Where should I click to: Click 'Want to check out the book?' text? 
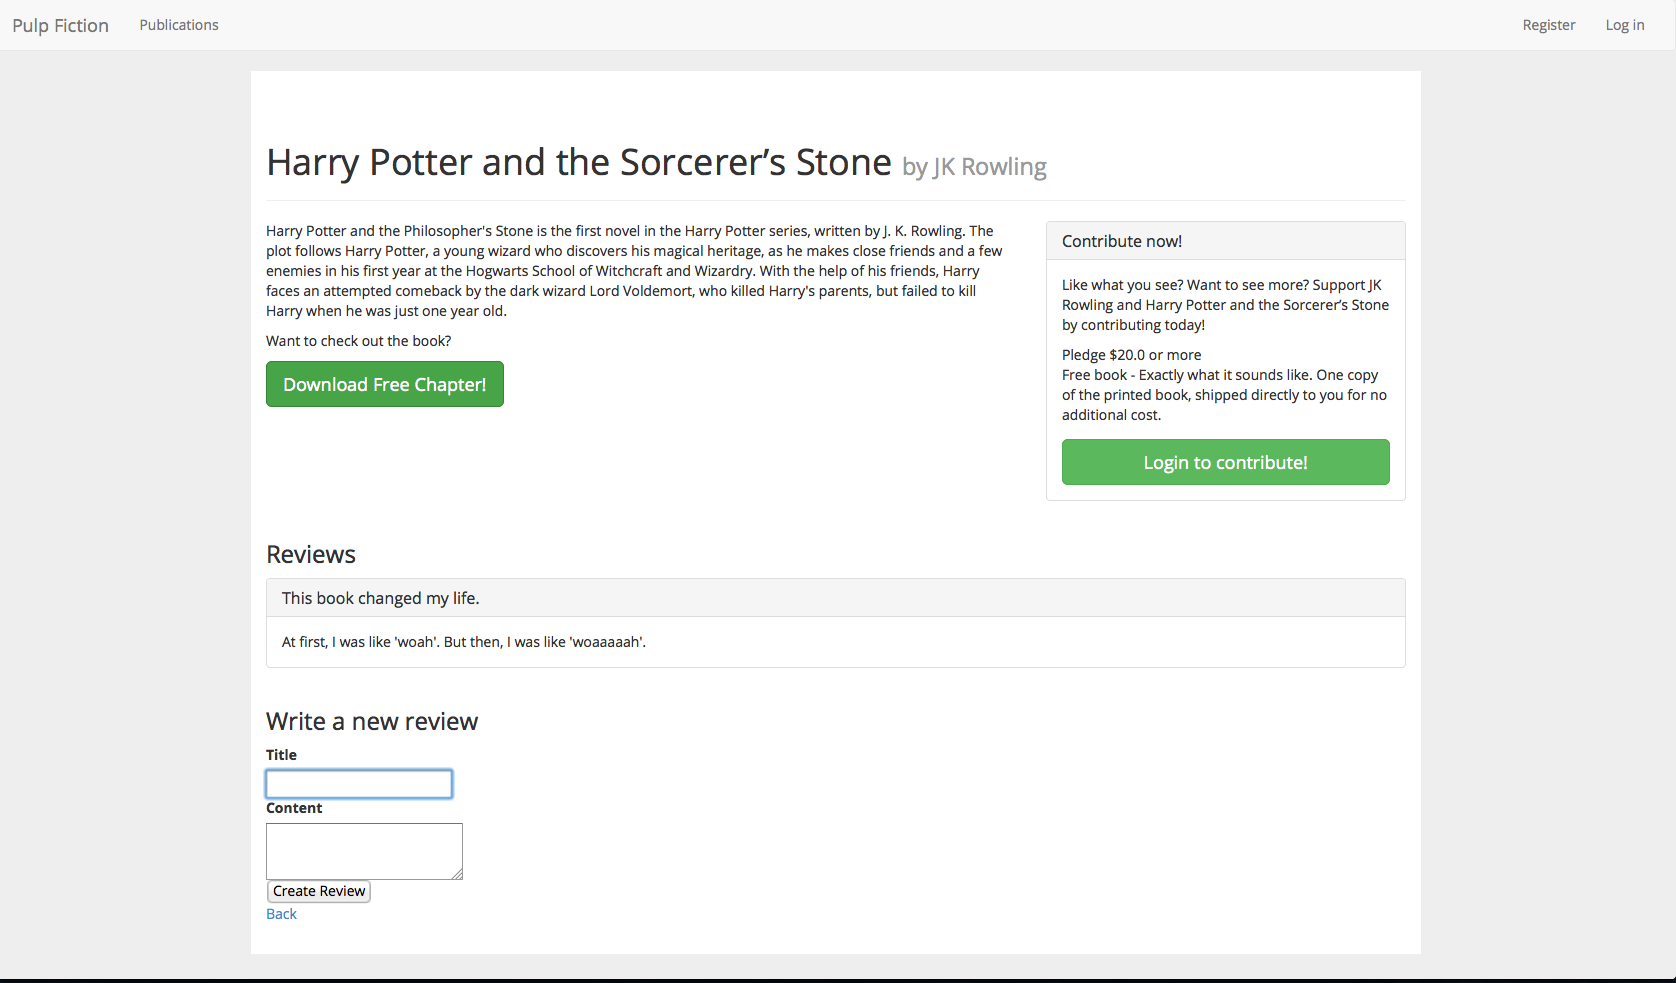coord(358,341)
